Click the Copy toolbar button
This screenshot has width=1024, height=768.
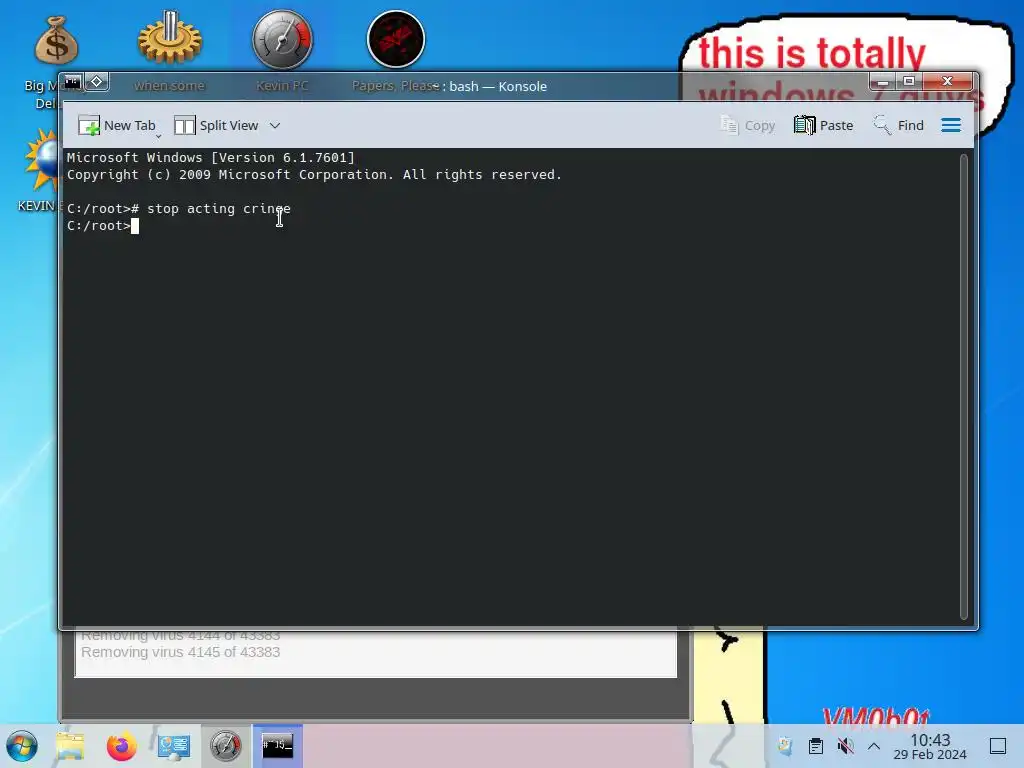747,125
